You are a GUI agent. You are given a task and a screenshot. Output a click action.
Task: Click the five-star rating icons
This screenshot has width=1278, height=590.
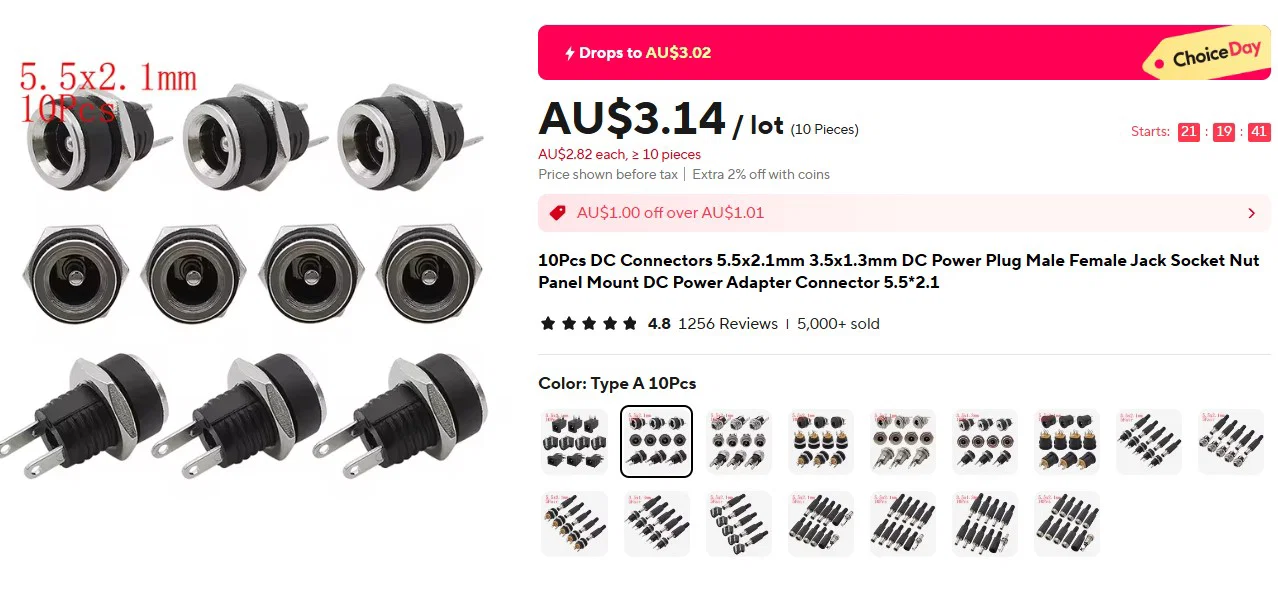click(588, 324)
